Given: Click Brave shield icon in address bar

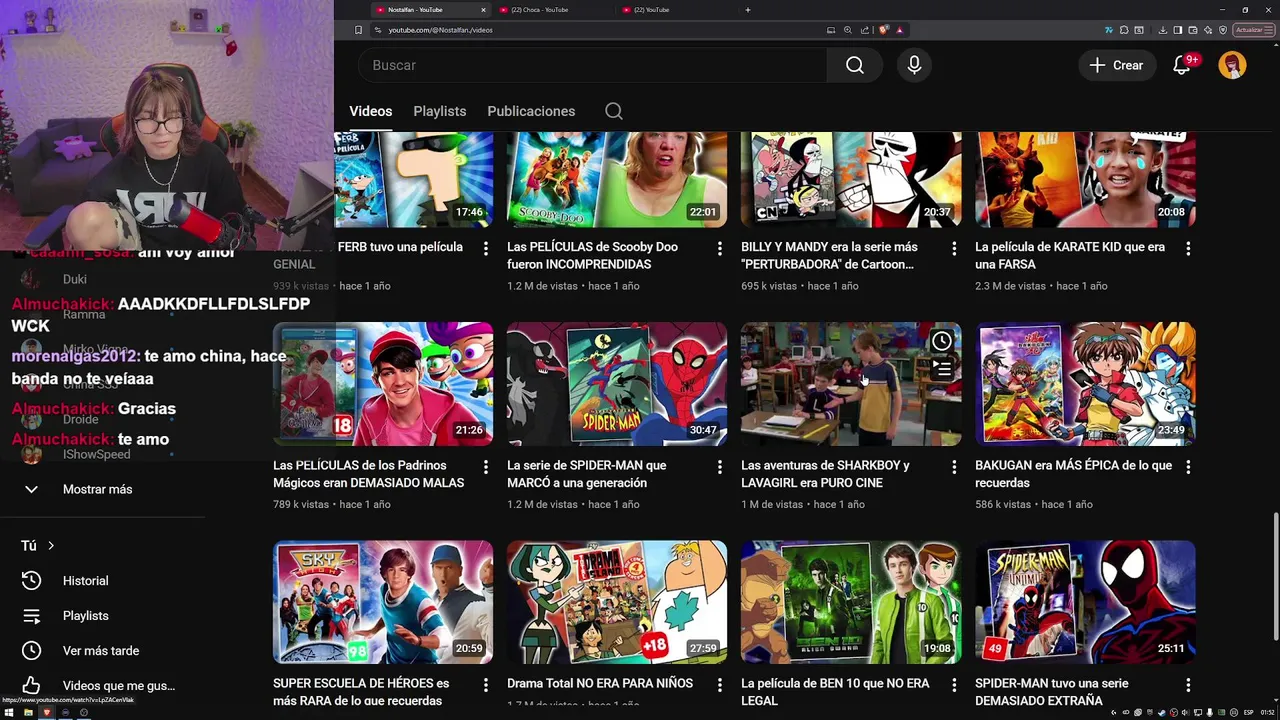Looking at the screenshot, I should [x=884, y=30].
